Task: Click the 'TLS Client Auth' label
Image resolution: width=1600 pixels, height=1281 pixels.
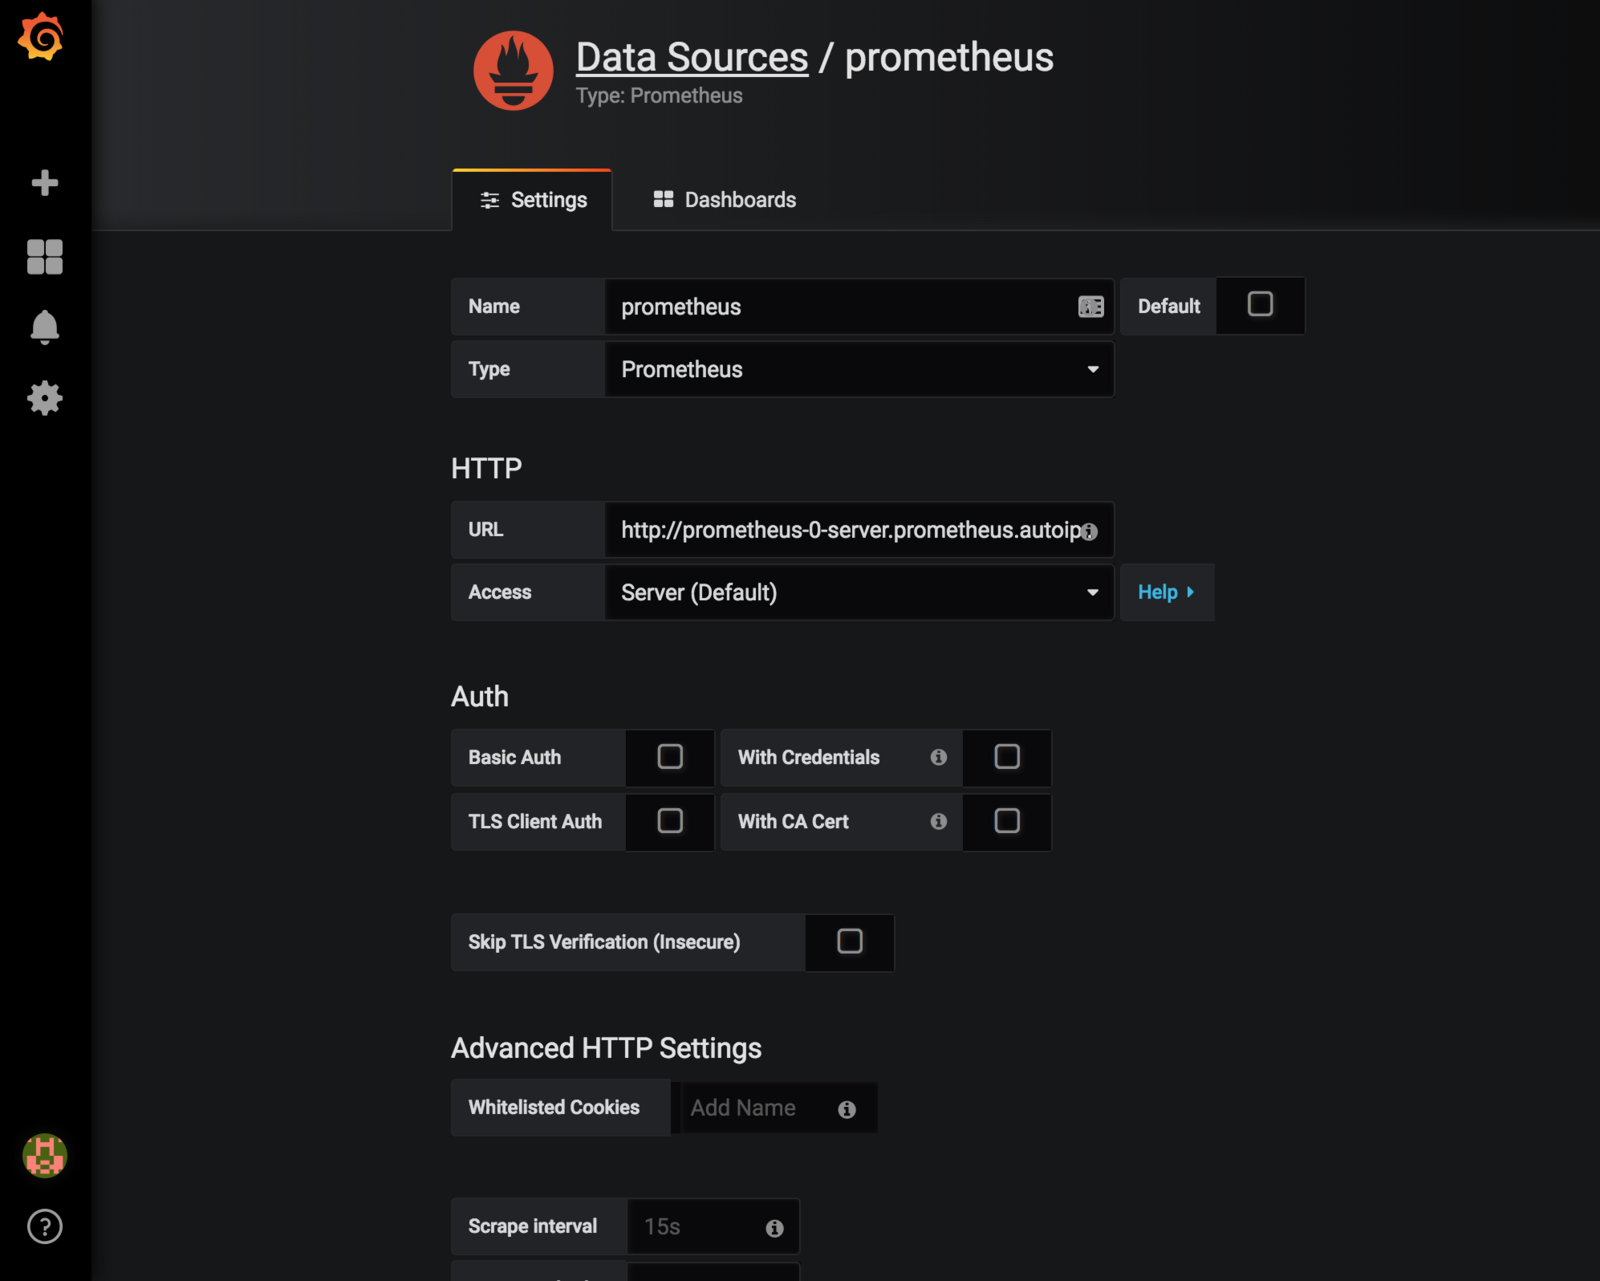Action: pos(535,821)
